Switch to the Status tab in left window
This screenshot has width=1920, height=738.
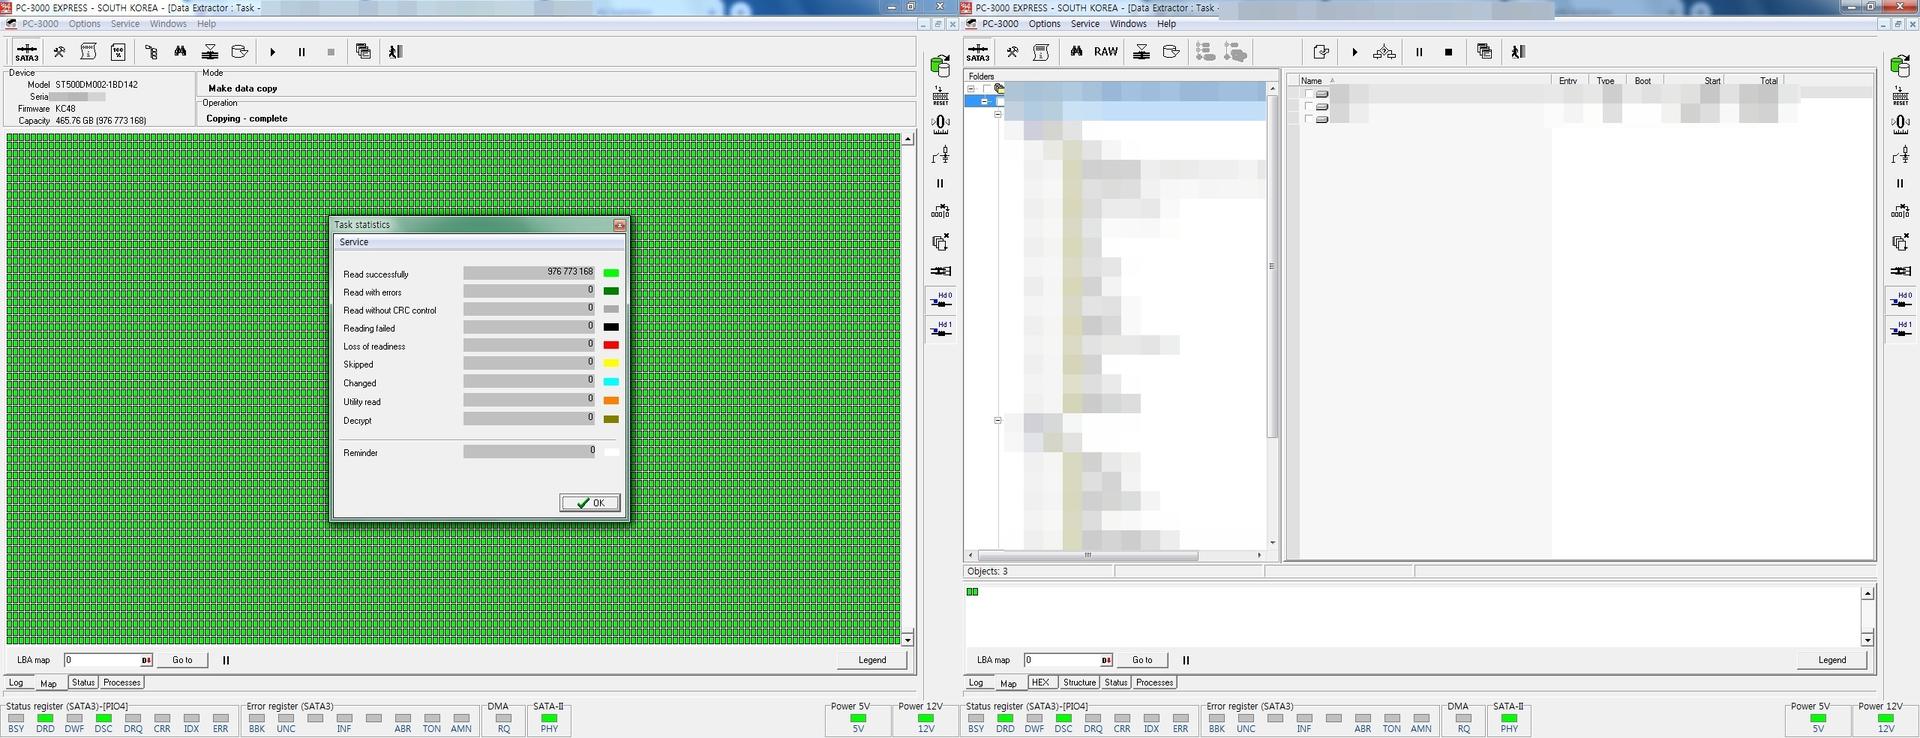pos(83,683)
